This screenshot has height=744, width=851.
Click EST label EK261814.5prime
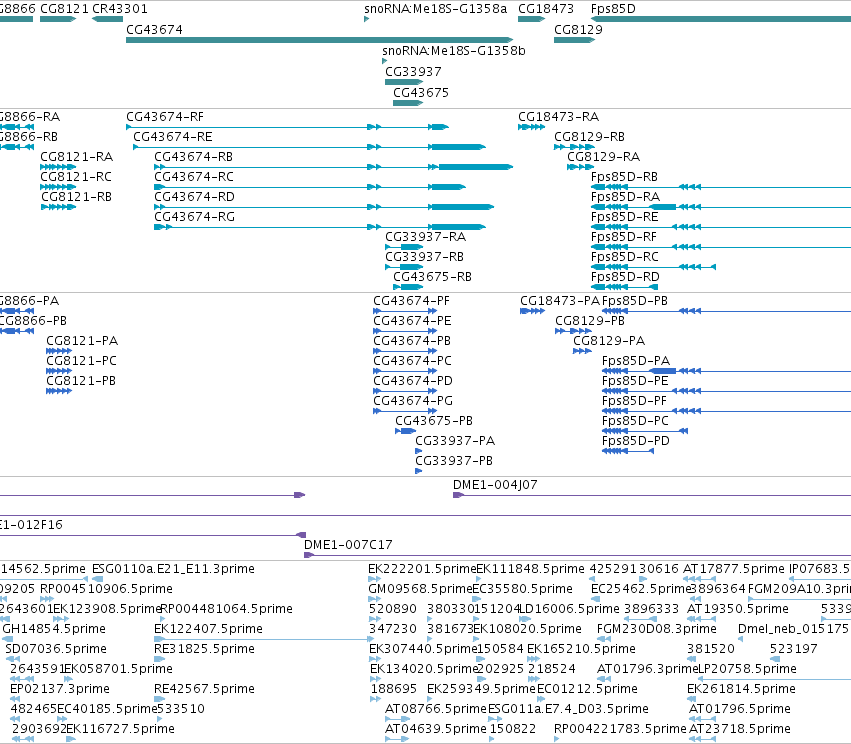pyautogui.click(x=741, y=689)
